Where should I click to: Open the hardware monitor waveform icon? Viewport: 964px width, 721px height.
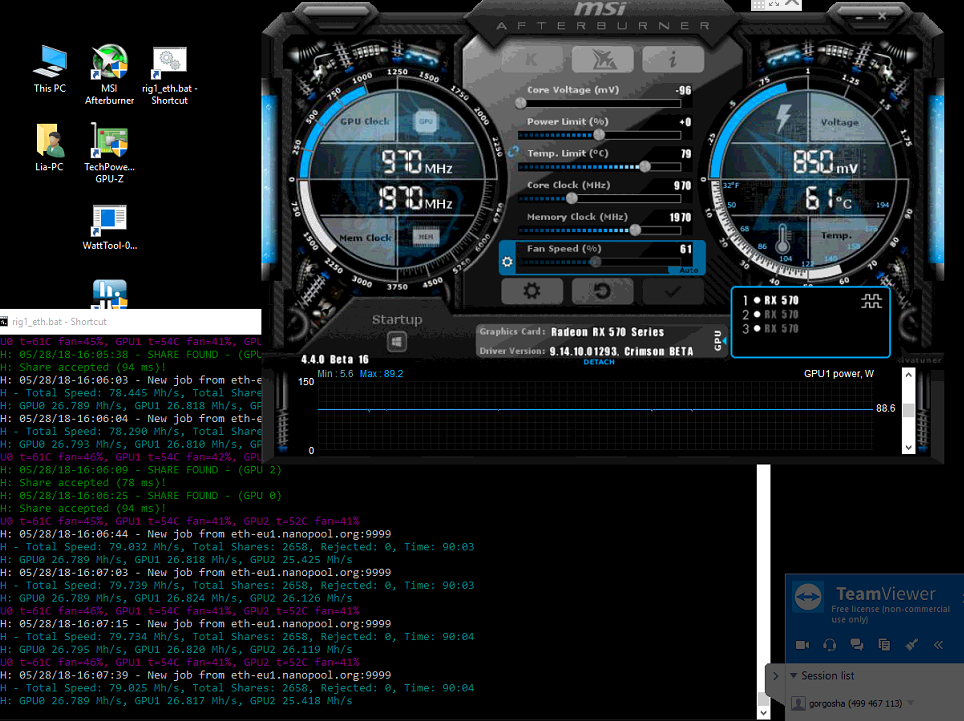tap(871, 301)
